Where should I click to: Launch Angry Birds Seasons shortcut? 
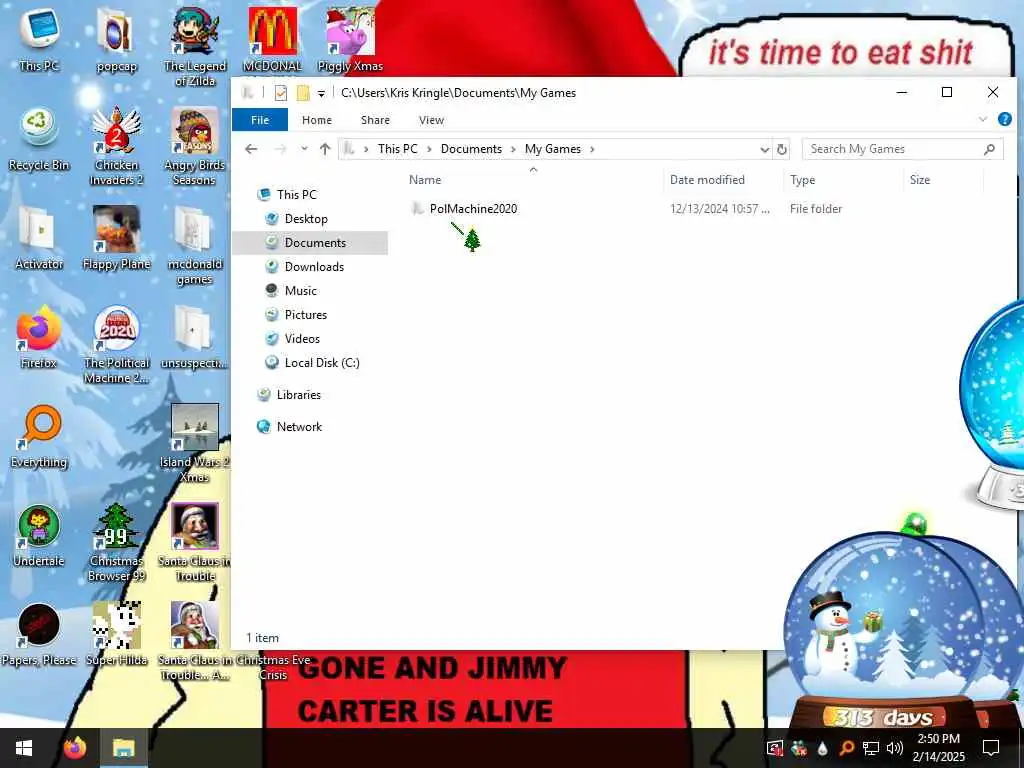click(195, 146)
